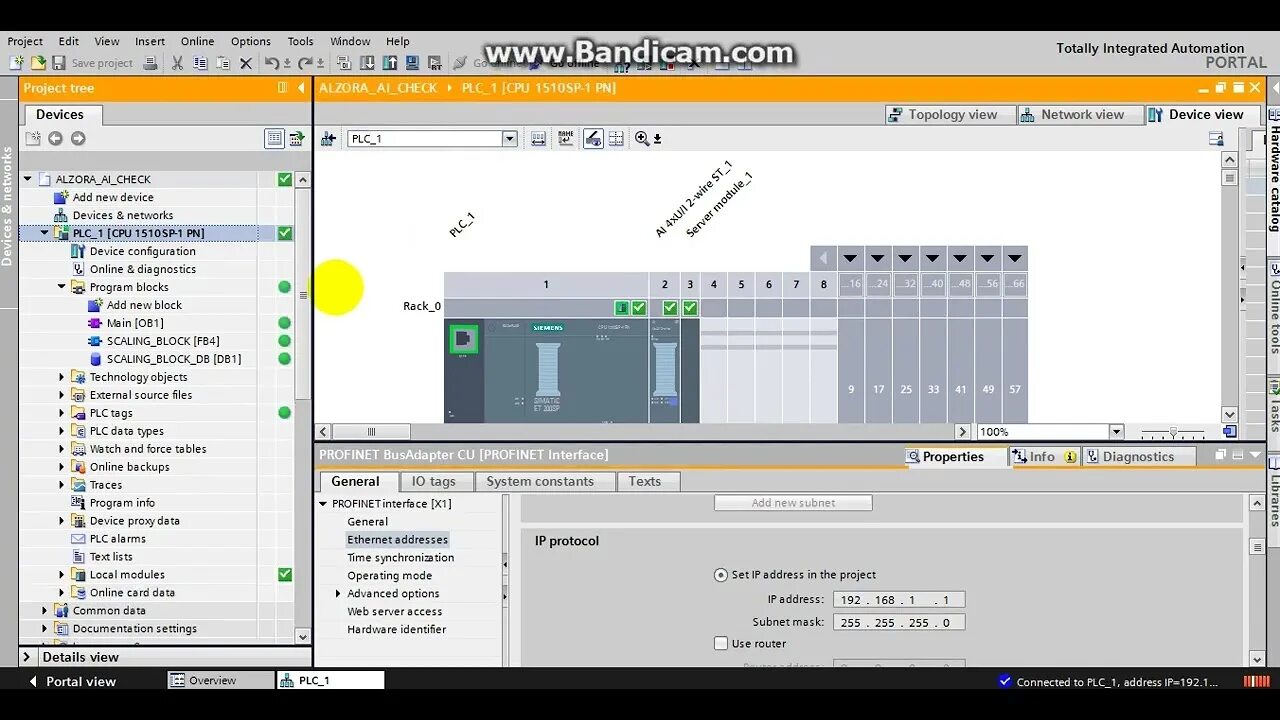Click the IP address input field
Image resolution: width=1280 pixels, height=720 pixels.
[899, 600]
